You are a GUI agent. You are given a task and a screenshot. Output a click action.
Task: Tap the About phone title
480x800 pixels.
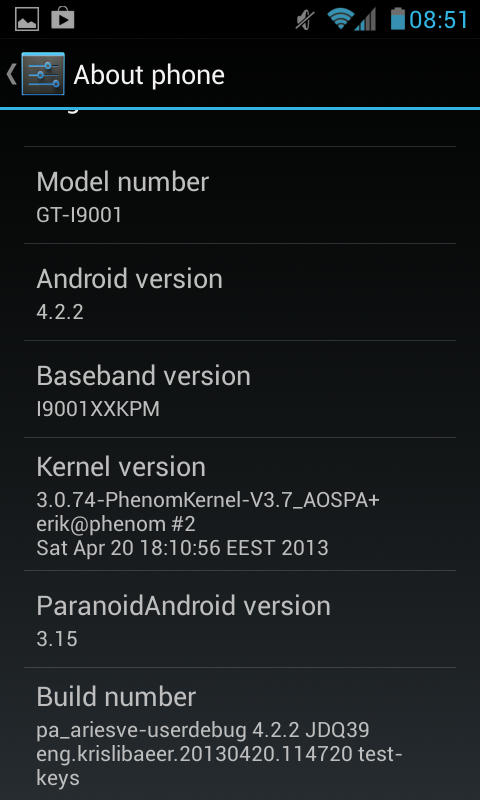[149, 75]
